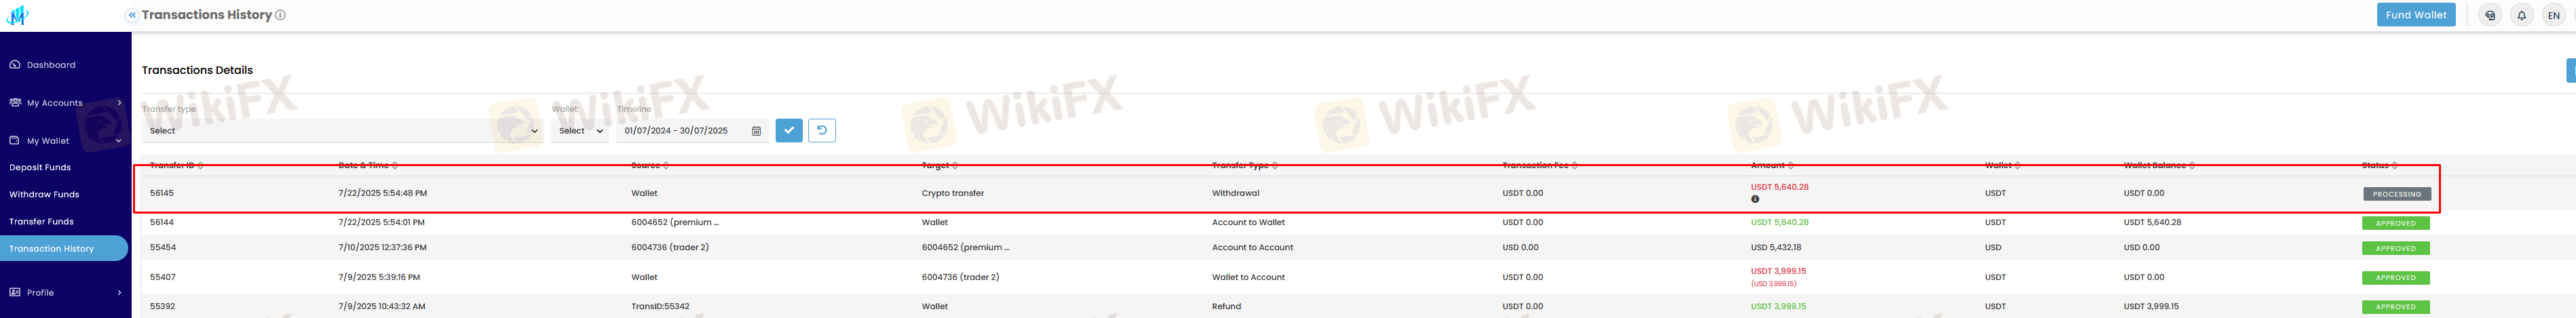Sort by Transfer Type column
The width and height of the screenshot is (2576, 318).
pyautogui.click(x=1245, y=165)
